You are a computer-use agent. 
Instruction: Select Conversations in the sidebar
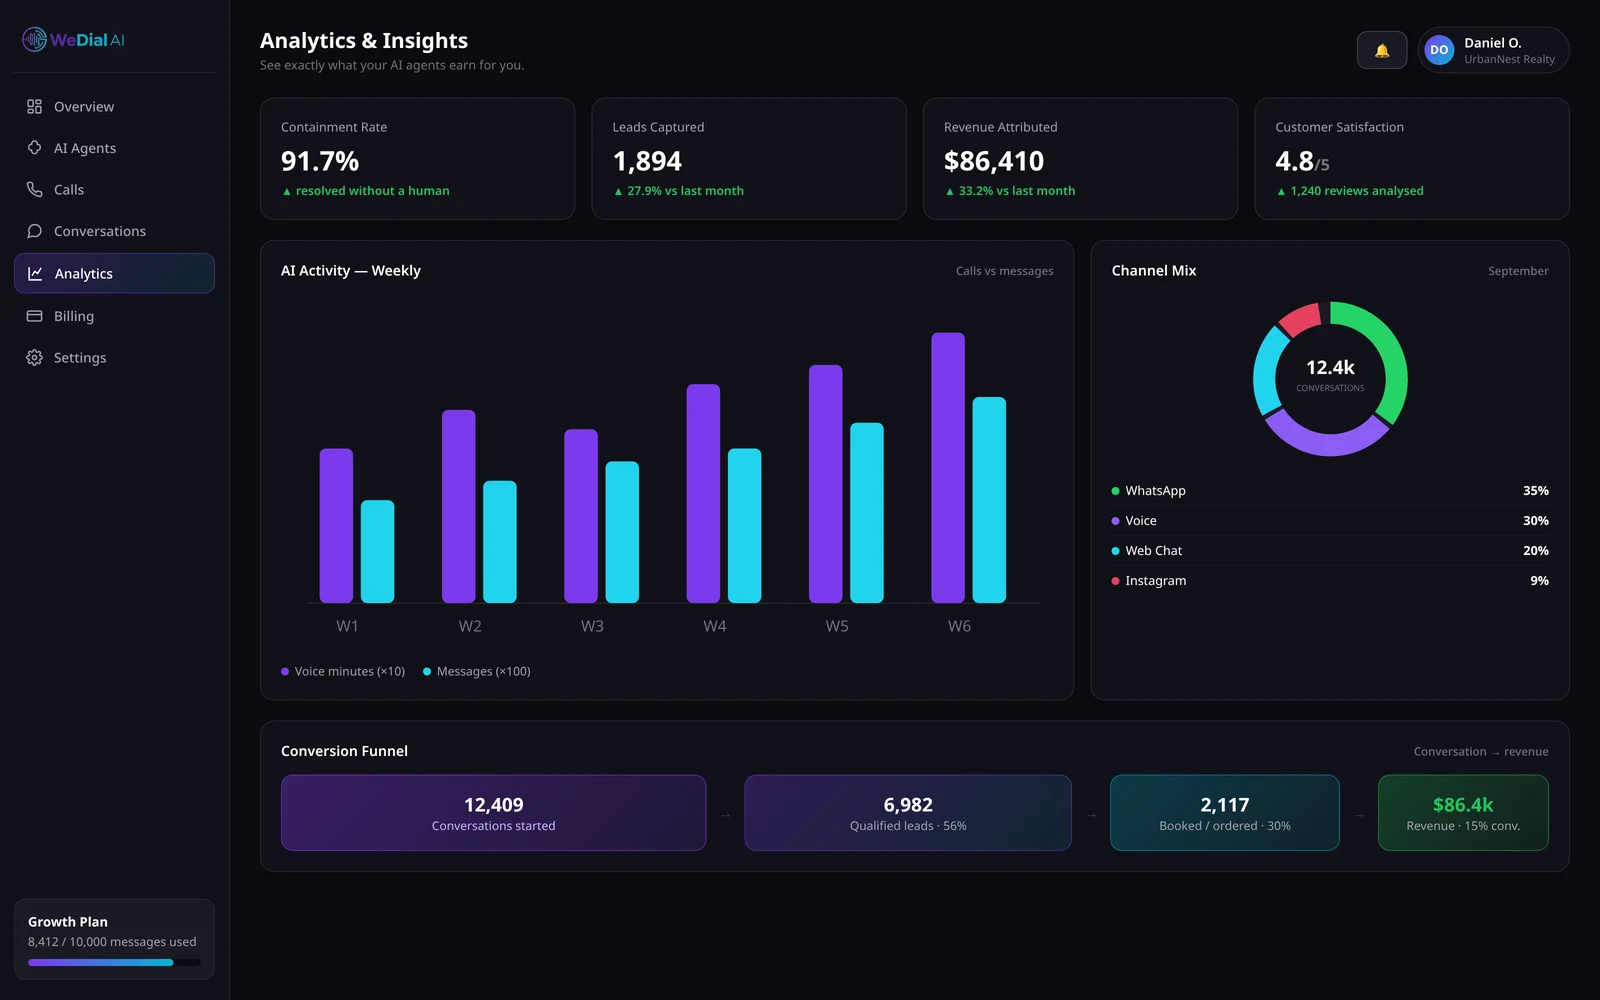(114, 231)
